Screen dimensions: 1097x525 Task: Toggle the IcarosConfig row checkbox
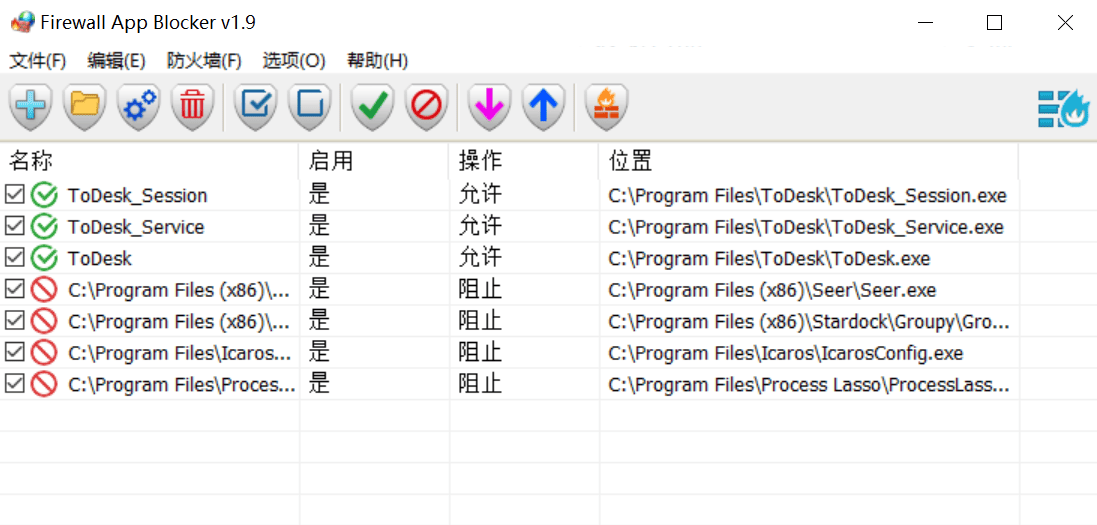point(15,351)
